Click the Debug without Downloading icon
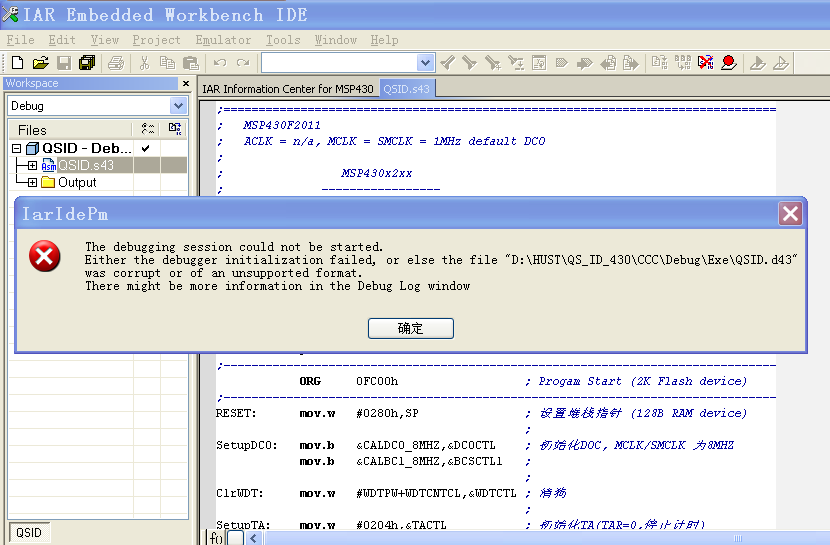This screenshot has height=545, width=830. [781, 63]
